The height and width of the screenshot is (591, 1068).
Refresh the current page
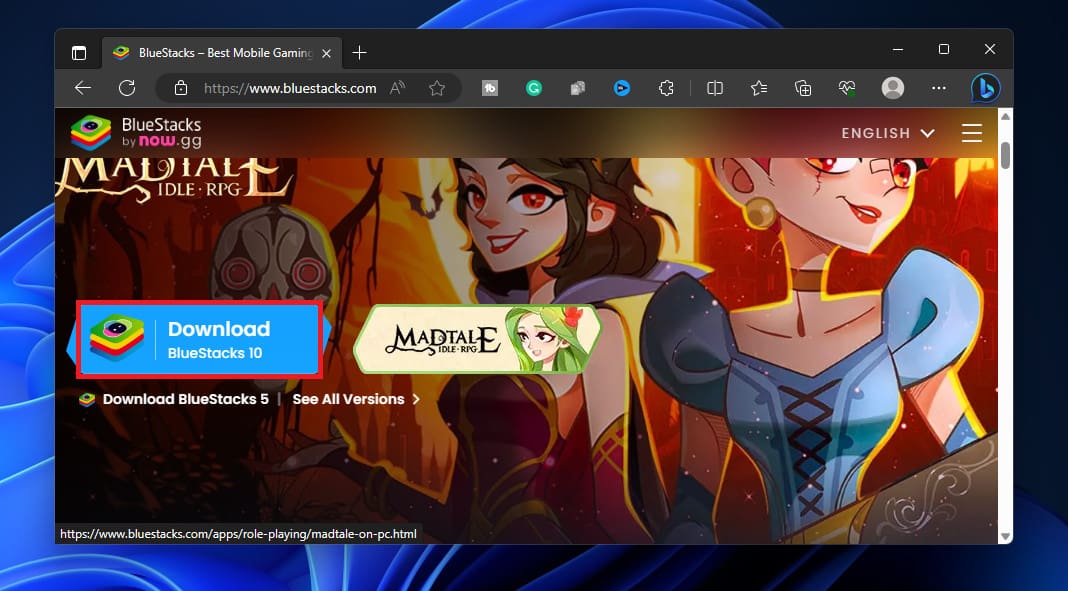tap(127, 88)
